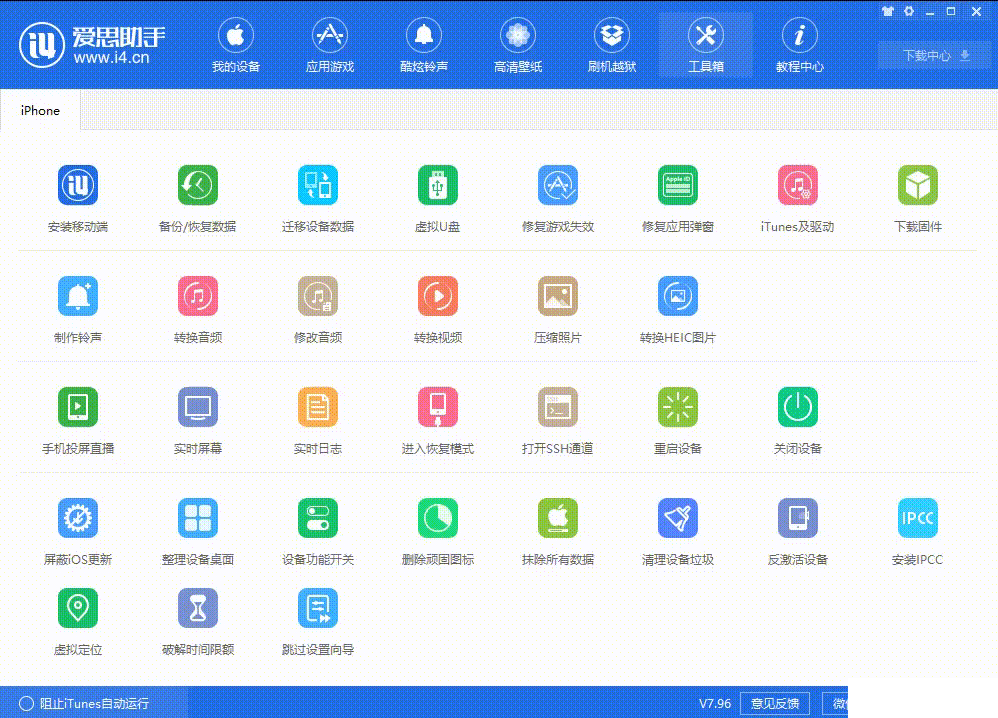This screenshot has height=718, width=998.
Task: Toggle 阻止iTunes自动运行 option
Action: [x=84, y=703]
